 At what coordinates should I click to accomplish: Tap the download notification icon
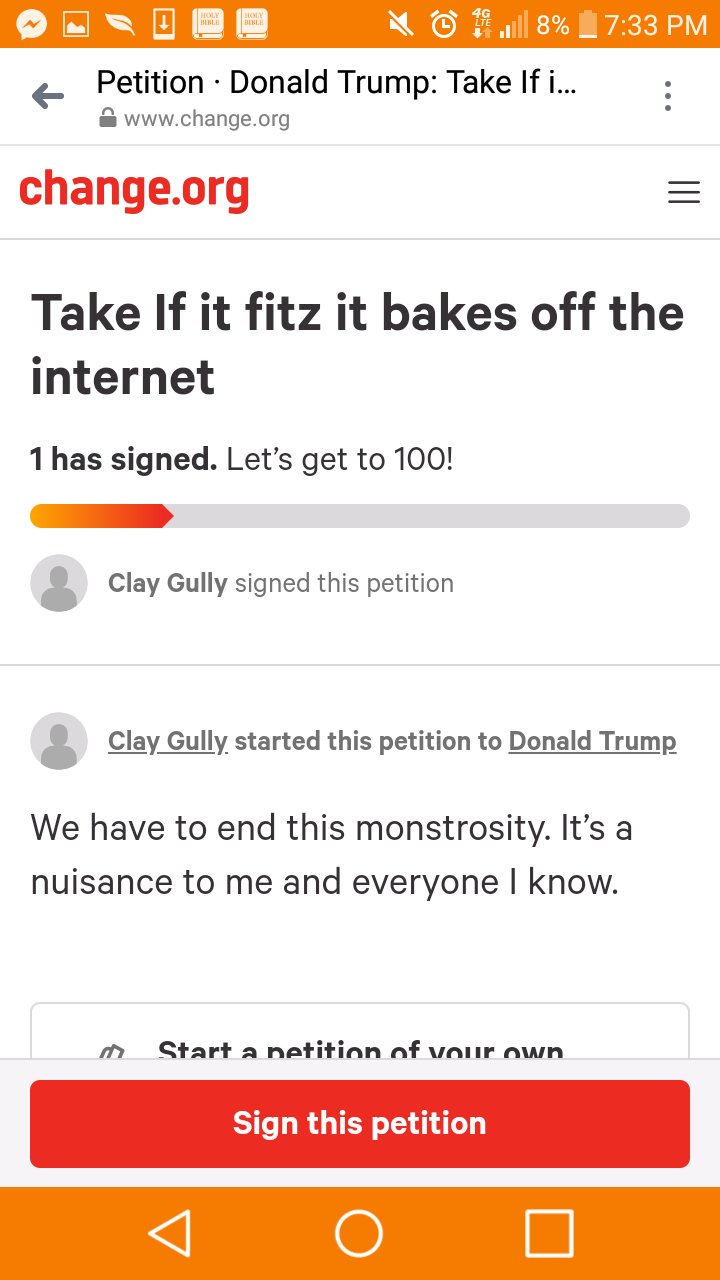(164, 24)
